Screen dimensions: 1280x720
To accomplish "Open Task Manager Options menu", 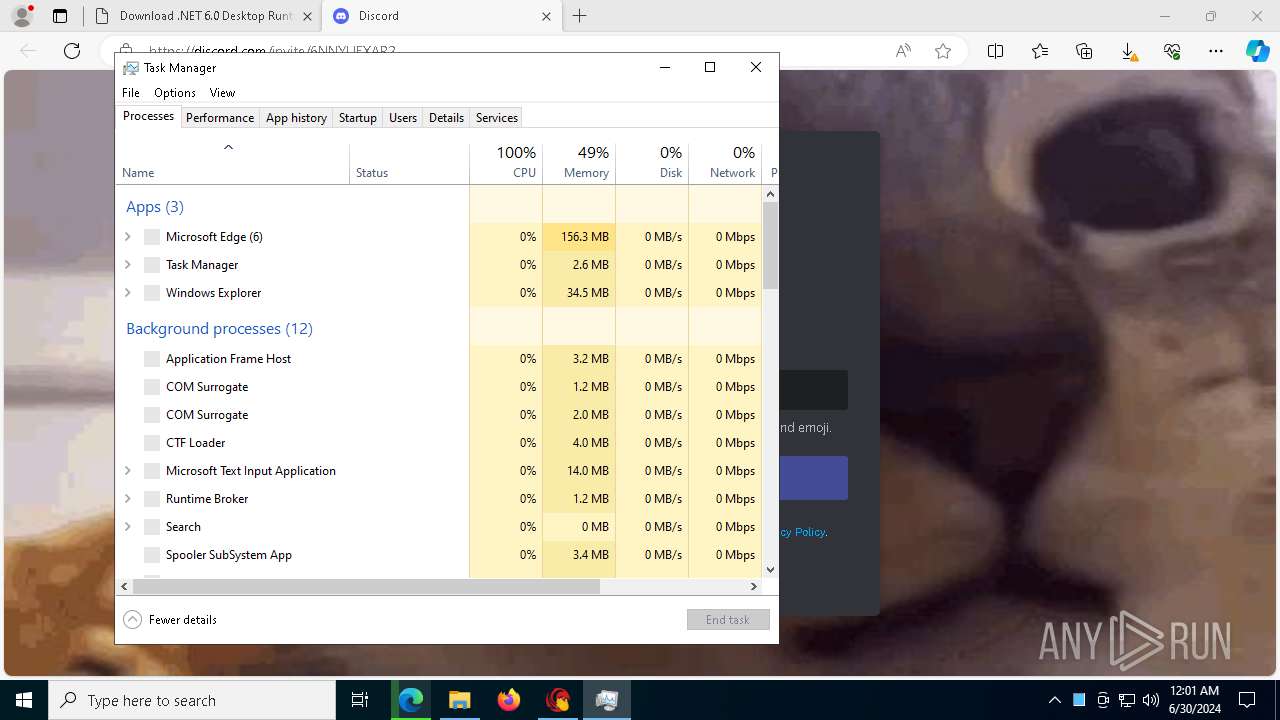I will coord(175,93).
